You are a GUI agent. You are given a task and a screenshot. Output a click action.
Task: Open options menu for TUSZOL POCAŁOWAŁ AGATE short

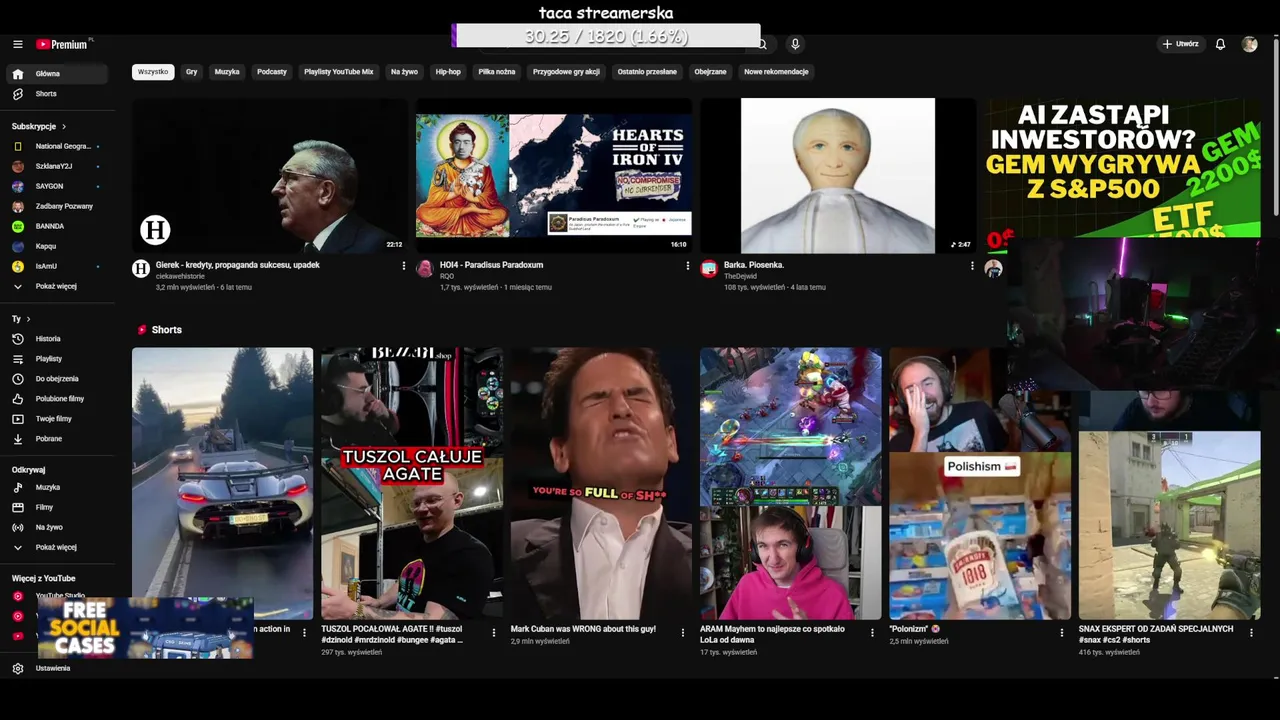493,632
